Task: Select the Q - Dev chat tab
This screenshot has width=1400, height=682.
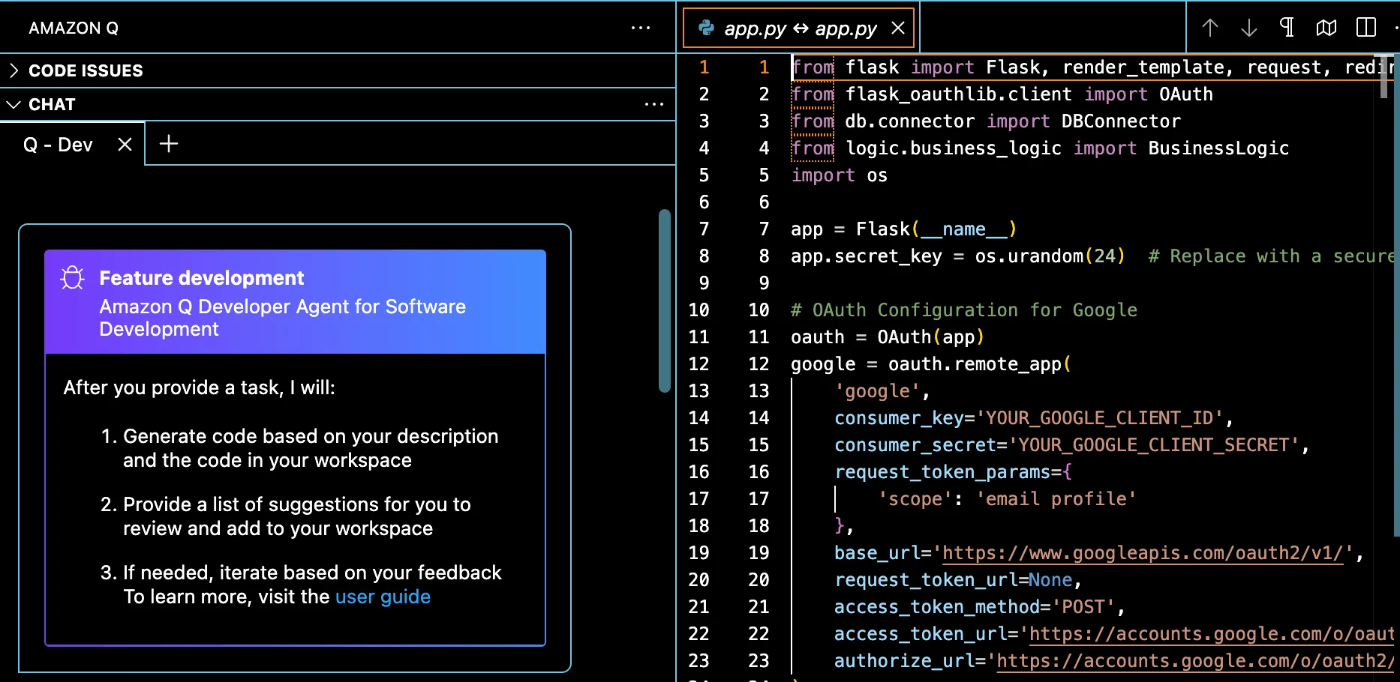Action: (x=58, y=145)
